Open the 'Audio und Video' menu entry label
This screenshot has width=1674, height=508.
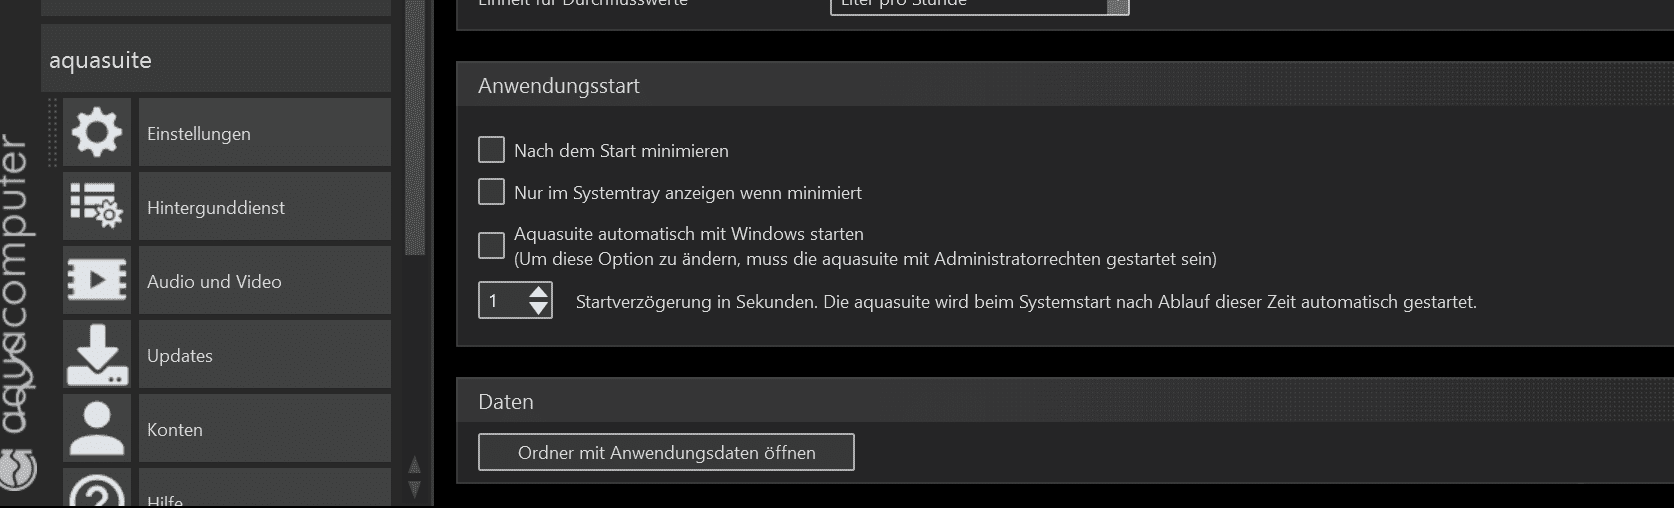pyautogui.click(x=214, y=282)
